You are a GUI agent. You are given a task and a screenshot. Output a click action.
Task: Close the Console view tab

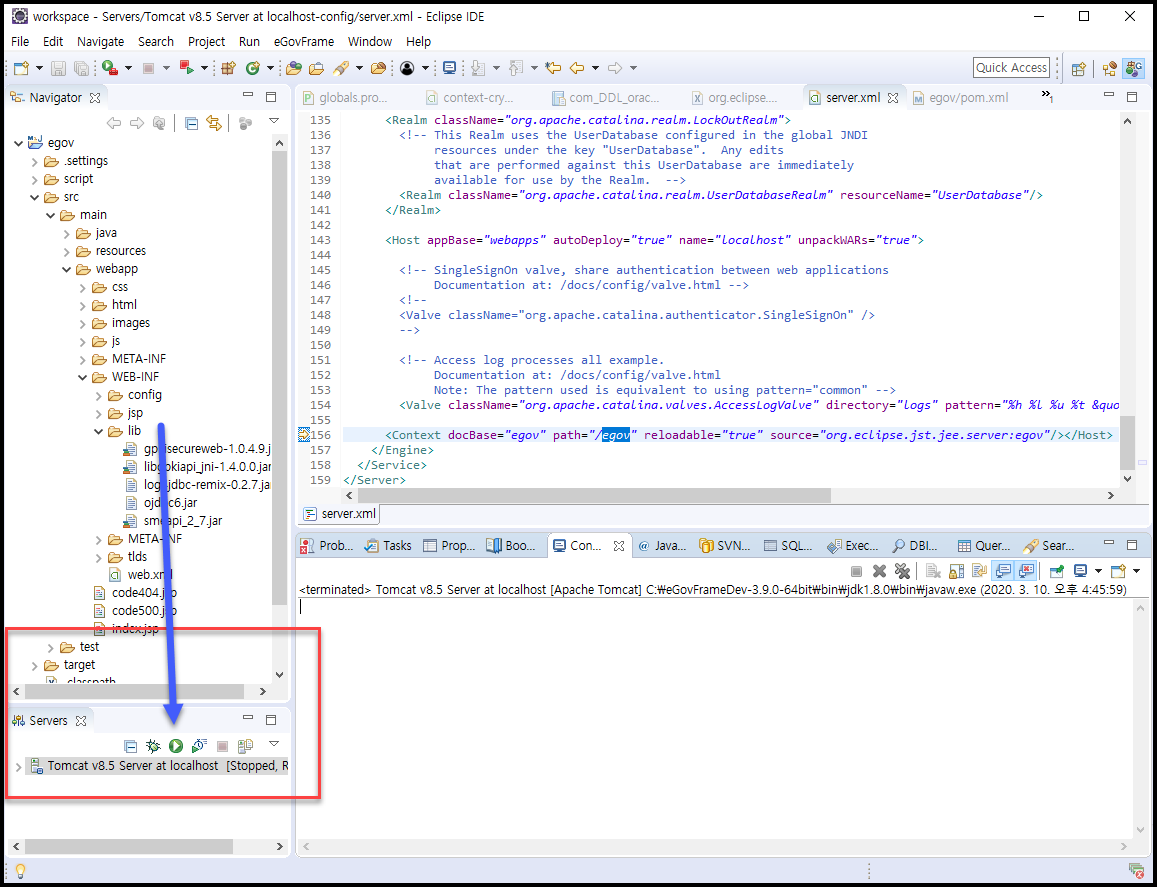coord(619,546)
